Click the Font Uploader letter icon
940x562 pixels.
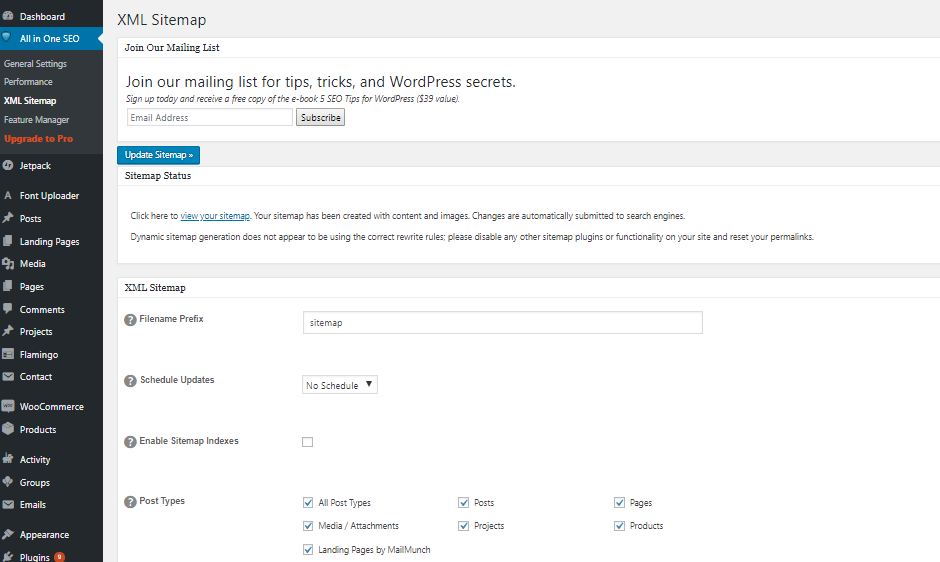[x=8, y=196]
